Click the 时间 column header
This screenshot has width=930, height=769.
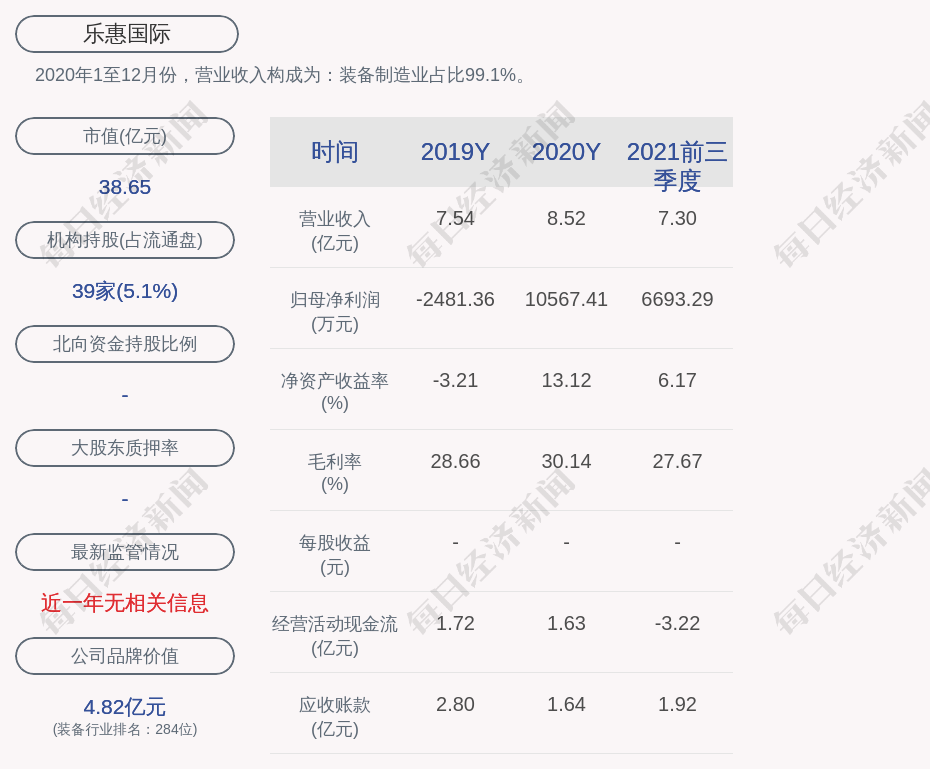pyautogui.click(x=335, y=152)
